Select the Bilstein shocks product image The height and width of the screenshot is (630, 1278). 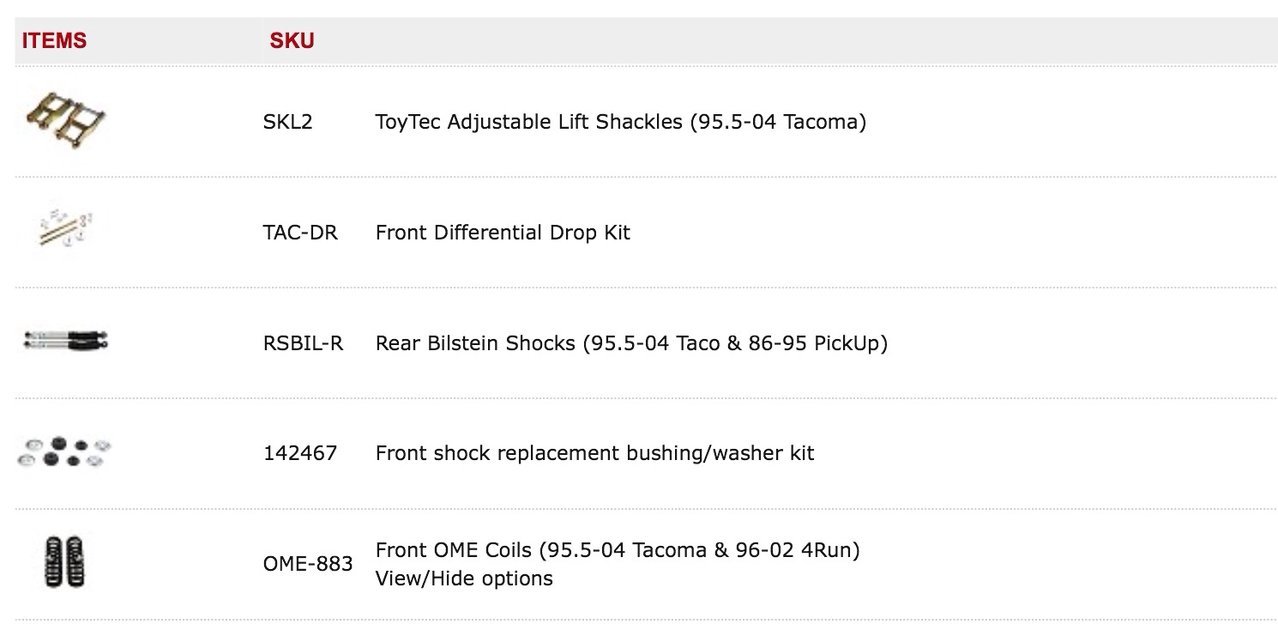[65, 341]
